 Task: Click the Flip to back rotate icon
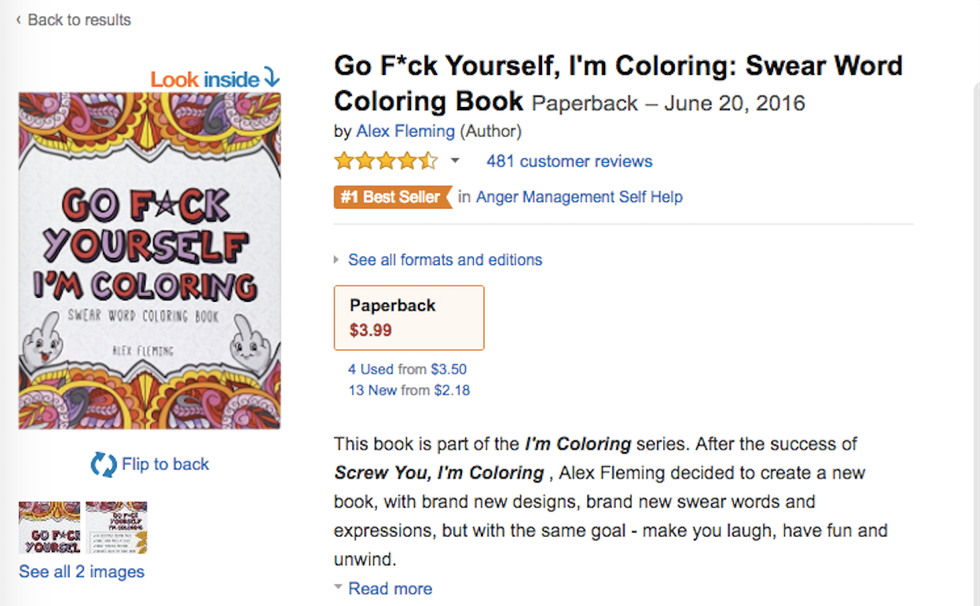(104, 464)
